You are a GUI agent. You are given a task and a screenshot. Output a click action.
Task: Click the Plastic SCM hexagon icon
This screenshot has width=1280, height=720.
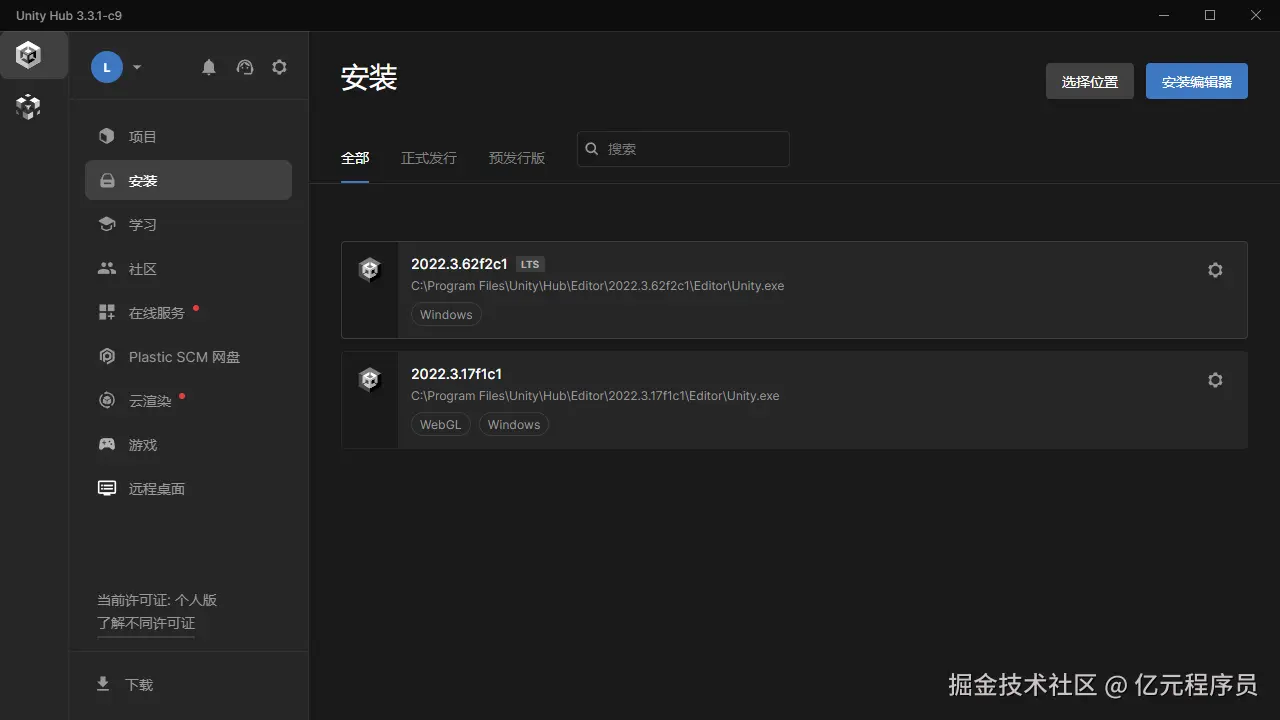pyautogui.click(x=107, y=356)
